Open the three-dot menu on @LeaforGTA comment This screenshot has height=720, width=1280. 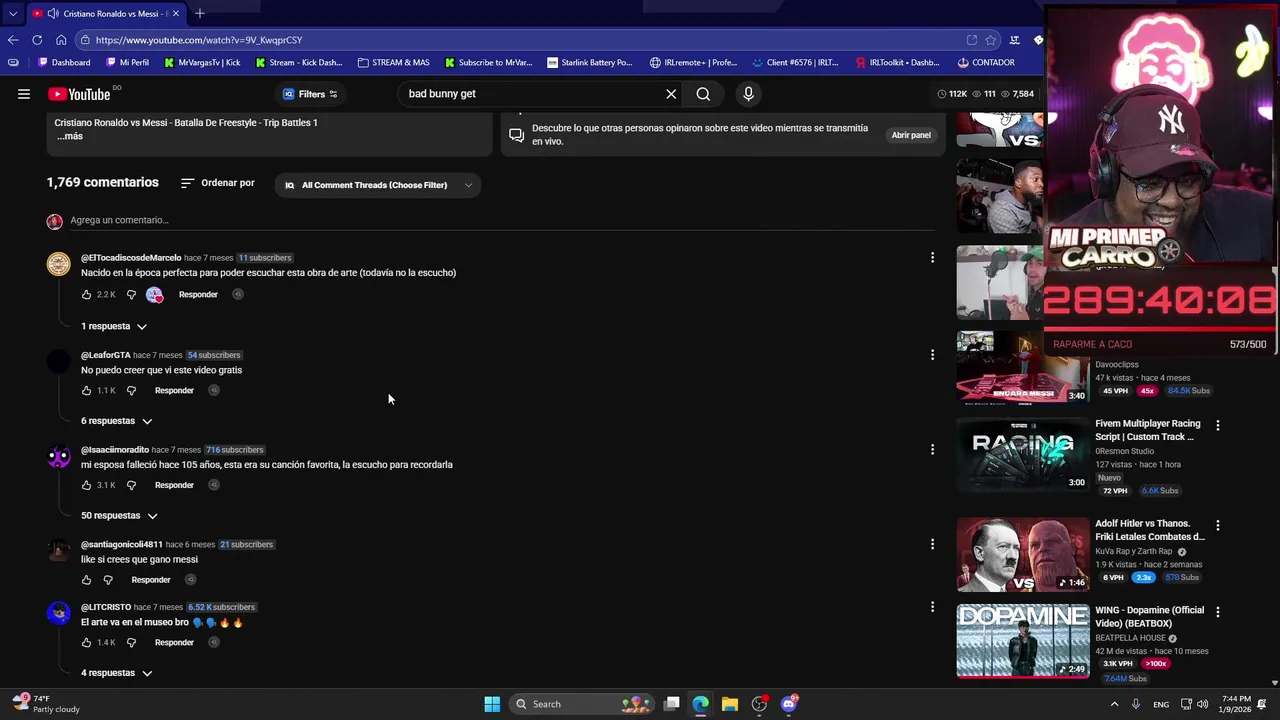tap(932, 355)
